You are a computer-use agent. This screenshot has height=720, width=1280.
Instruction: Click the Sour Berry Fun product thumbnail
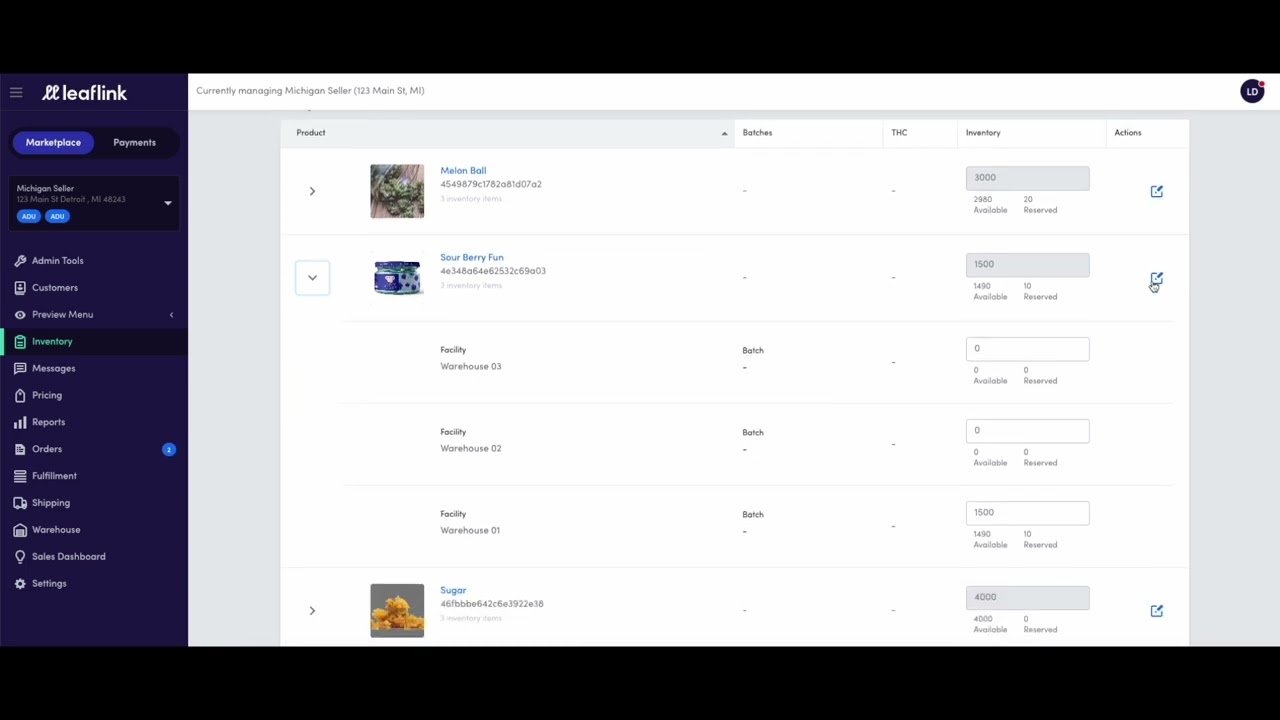397,278
